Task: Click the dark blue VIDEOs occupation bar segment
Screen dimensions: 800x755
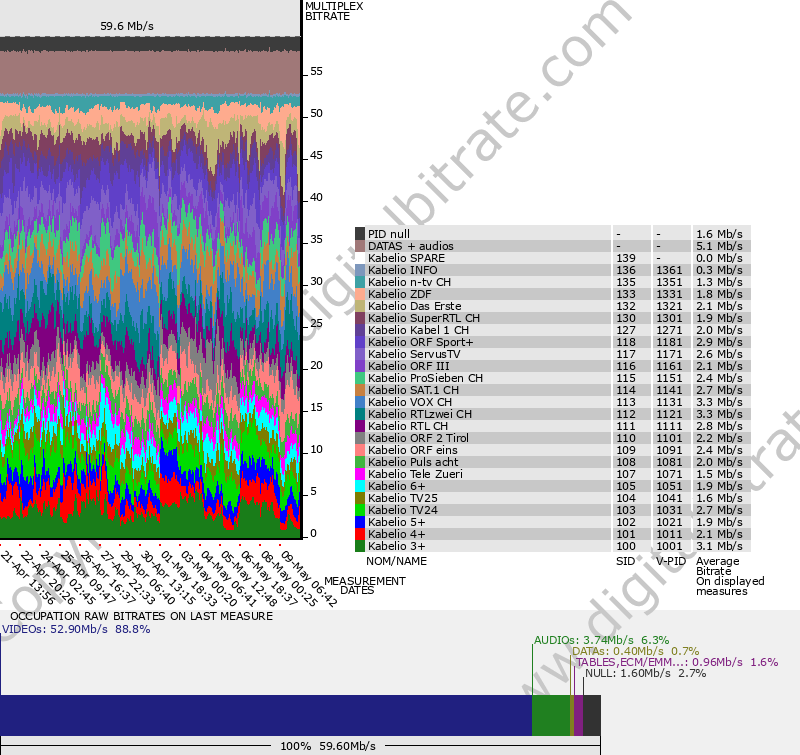Action: [266, 715]
